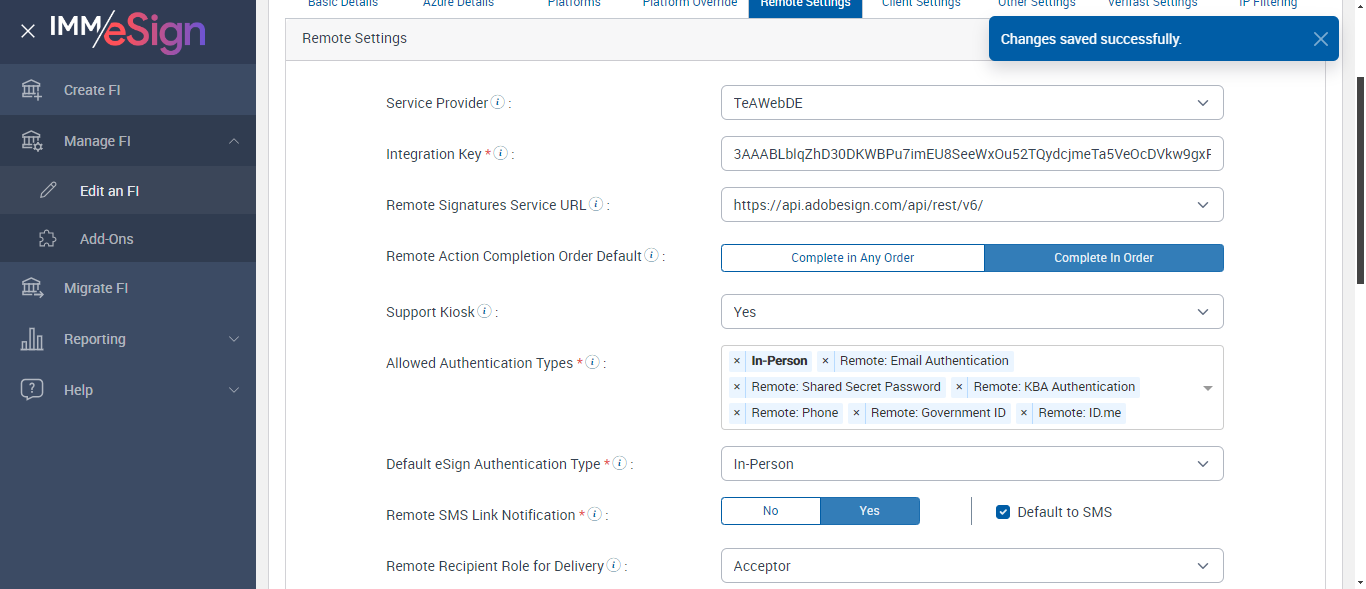
Task: Click the Integration Key input field
Action: [x=972, y=154]
